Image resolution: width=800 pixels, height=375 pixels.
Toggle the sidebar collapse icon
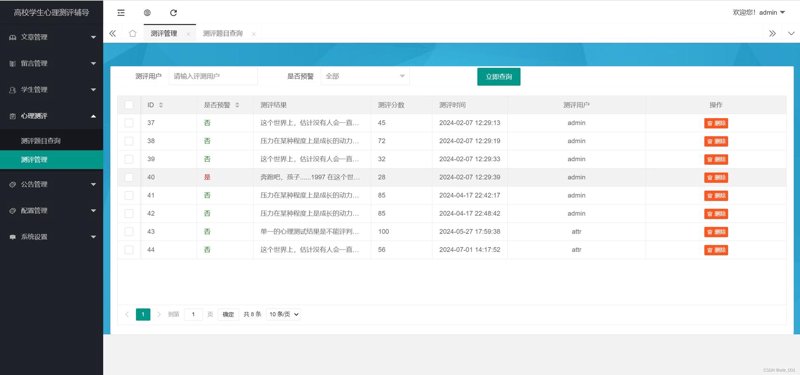pos(121,13)
